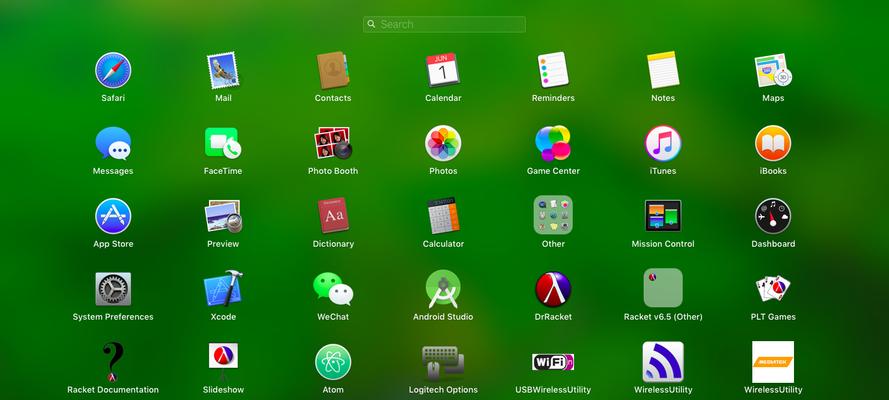The height and width of the screenshot is (400, 889).
Task: Launch Preview
Action: coord(223,216)
